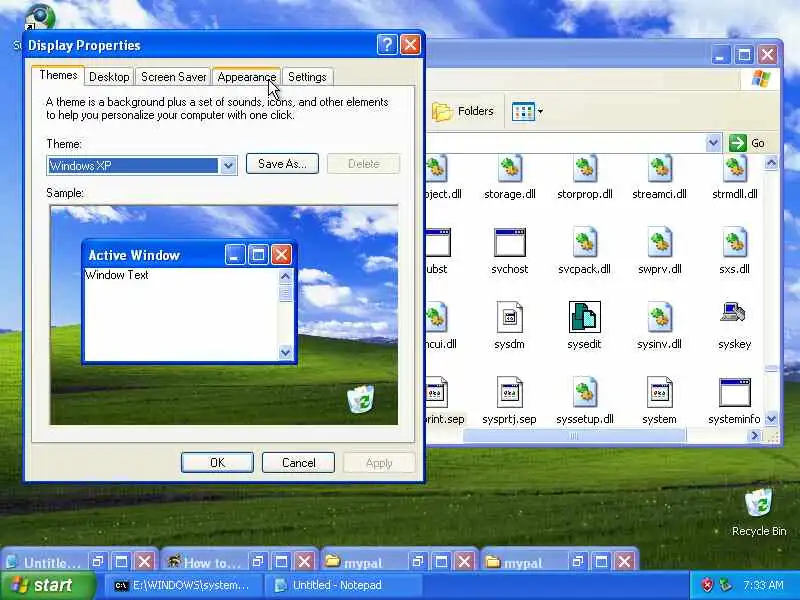Open the storage.dll file icon
This screenshot has width=800, height=600.
(510, 169)
